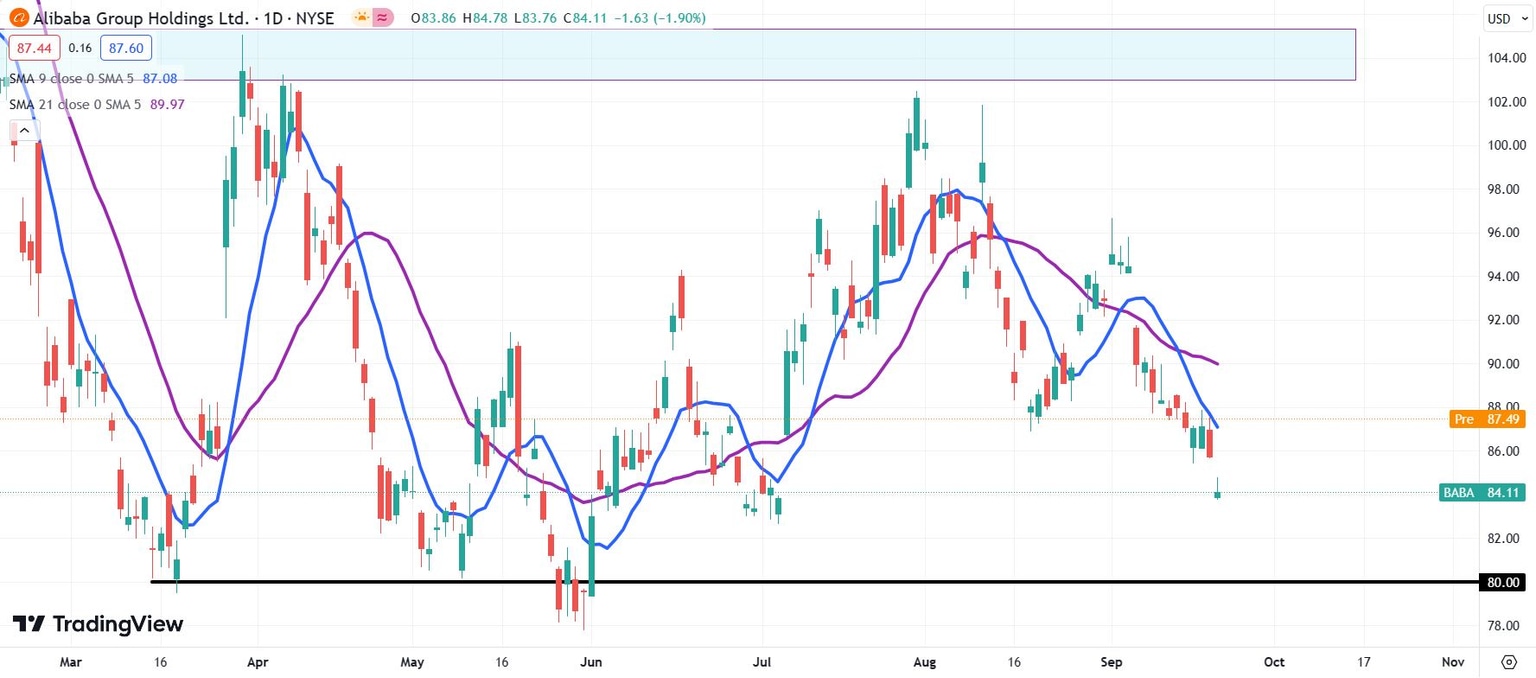Viewport: 1536px width, 678px height.
Task: Open chart settings gear icon
Action: tap(1508, 662)
